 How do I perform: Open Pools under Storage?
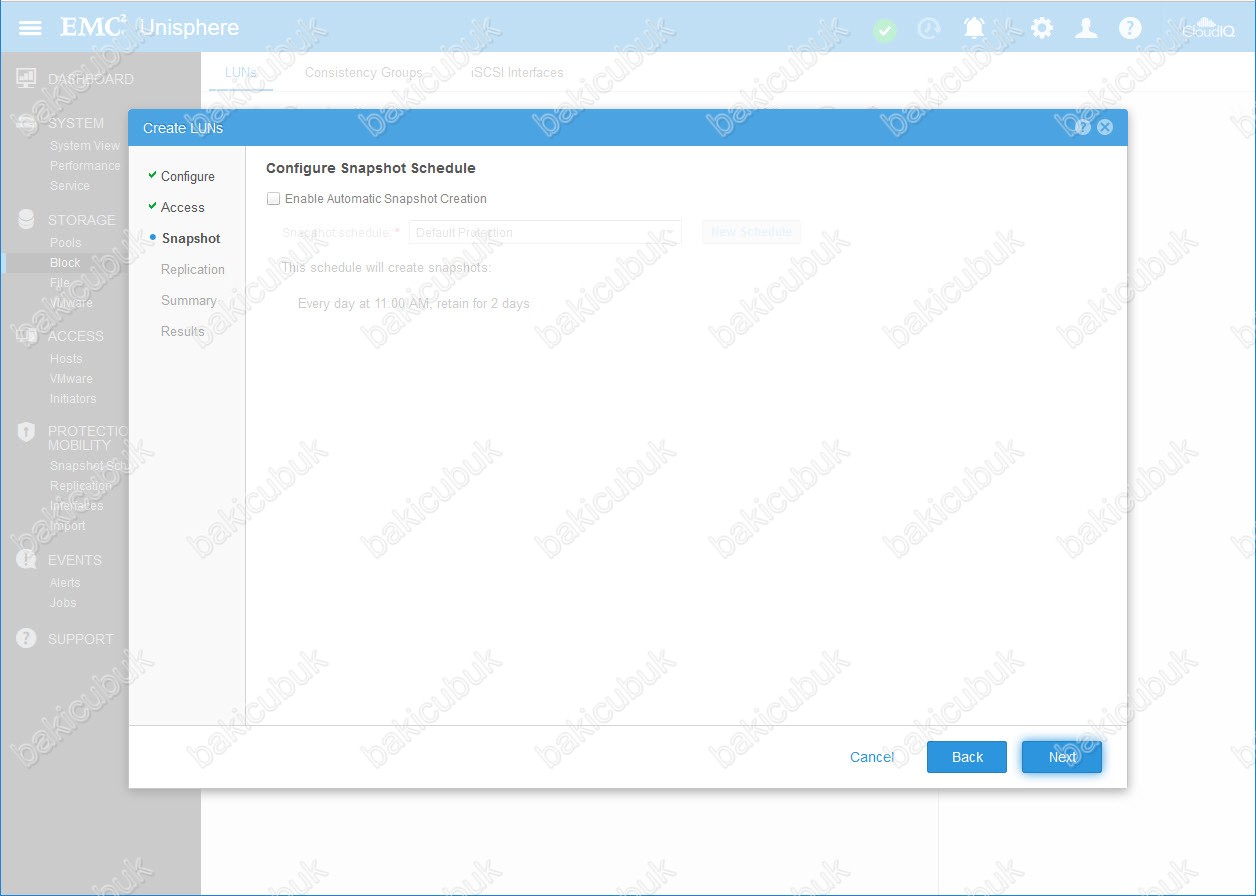pyautogui.click(x=66, y=243)
